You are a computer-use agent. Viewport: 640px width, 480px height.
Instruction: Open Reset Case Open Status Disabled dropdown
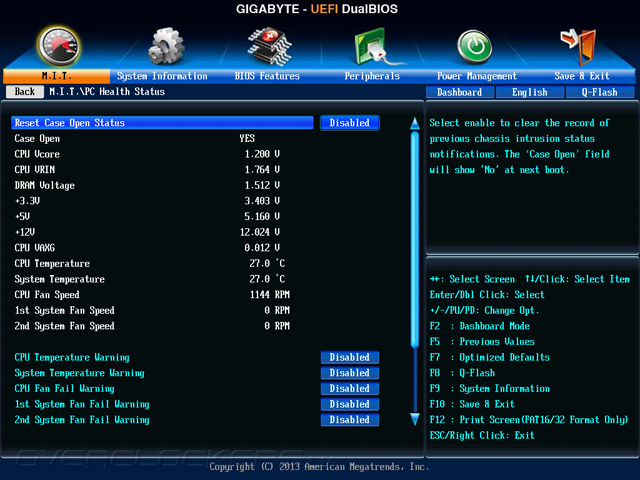point(350,123)
